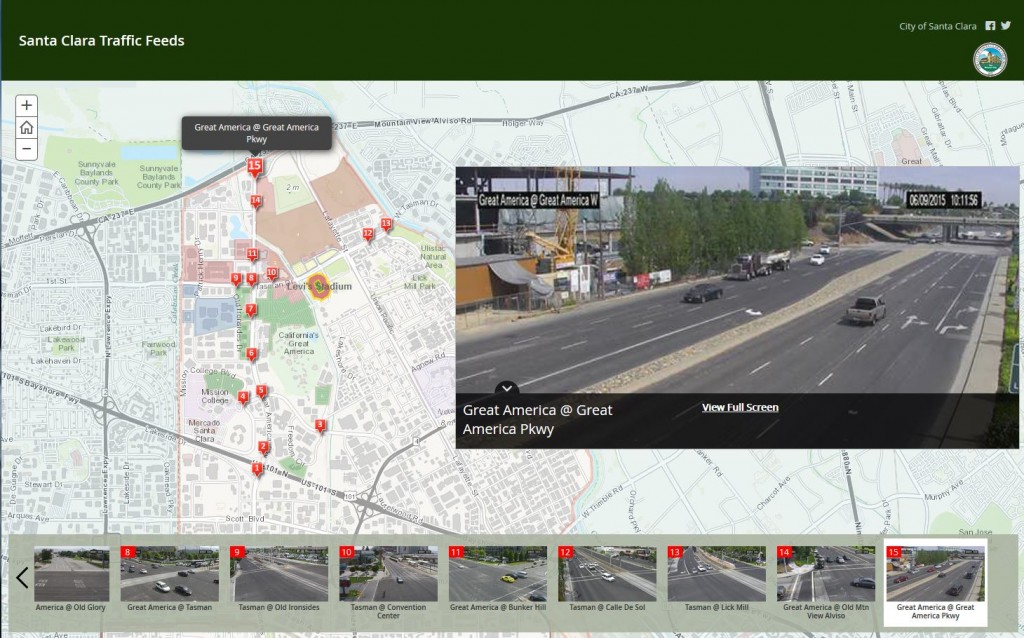
Task: Select map marker 8
Action: pyautogui.click(x=251, y=279)
